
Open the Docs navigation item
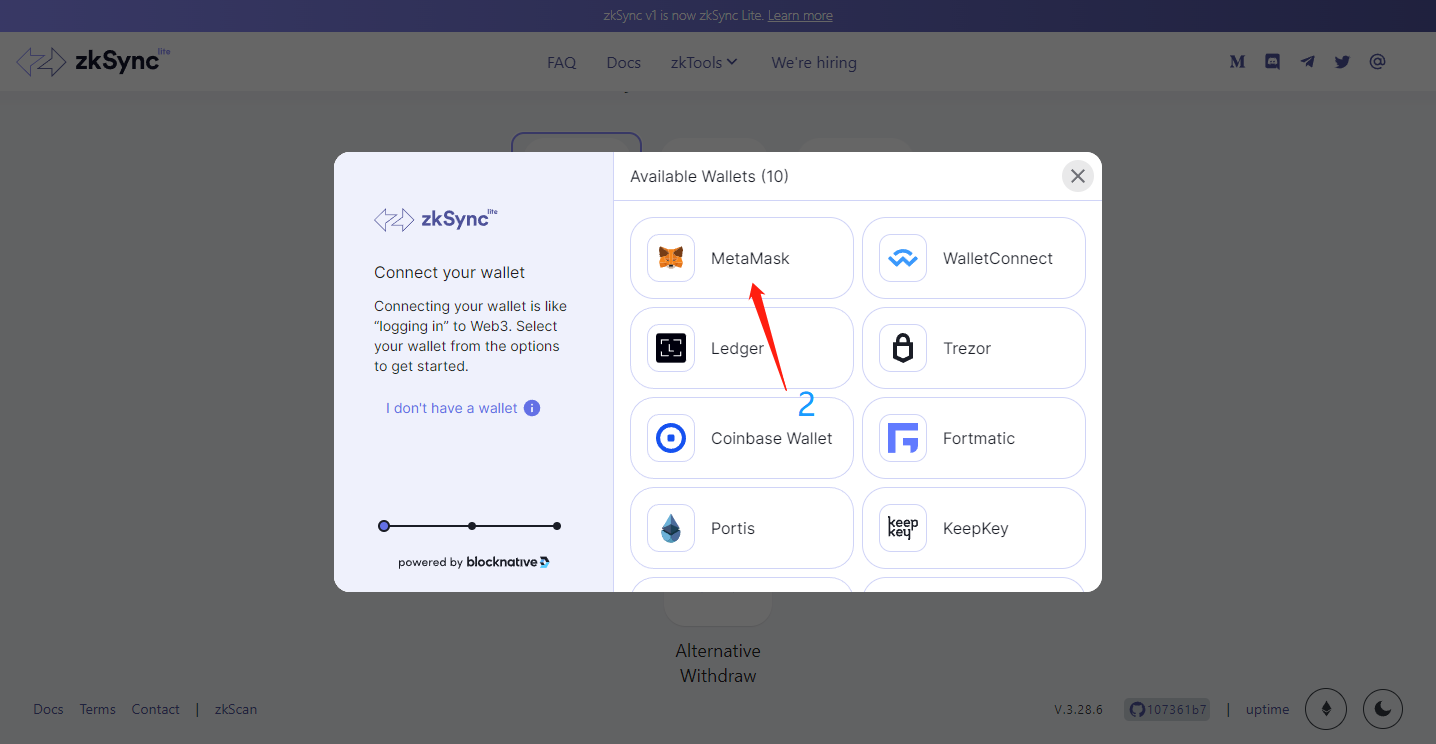[x=624, y=62]
